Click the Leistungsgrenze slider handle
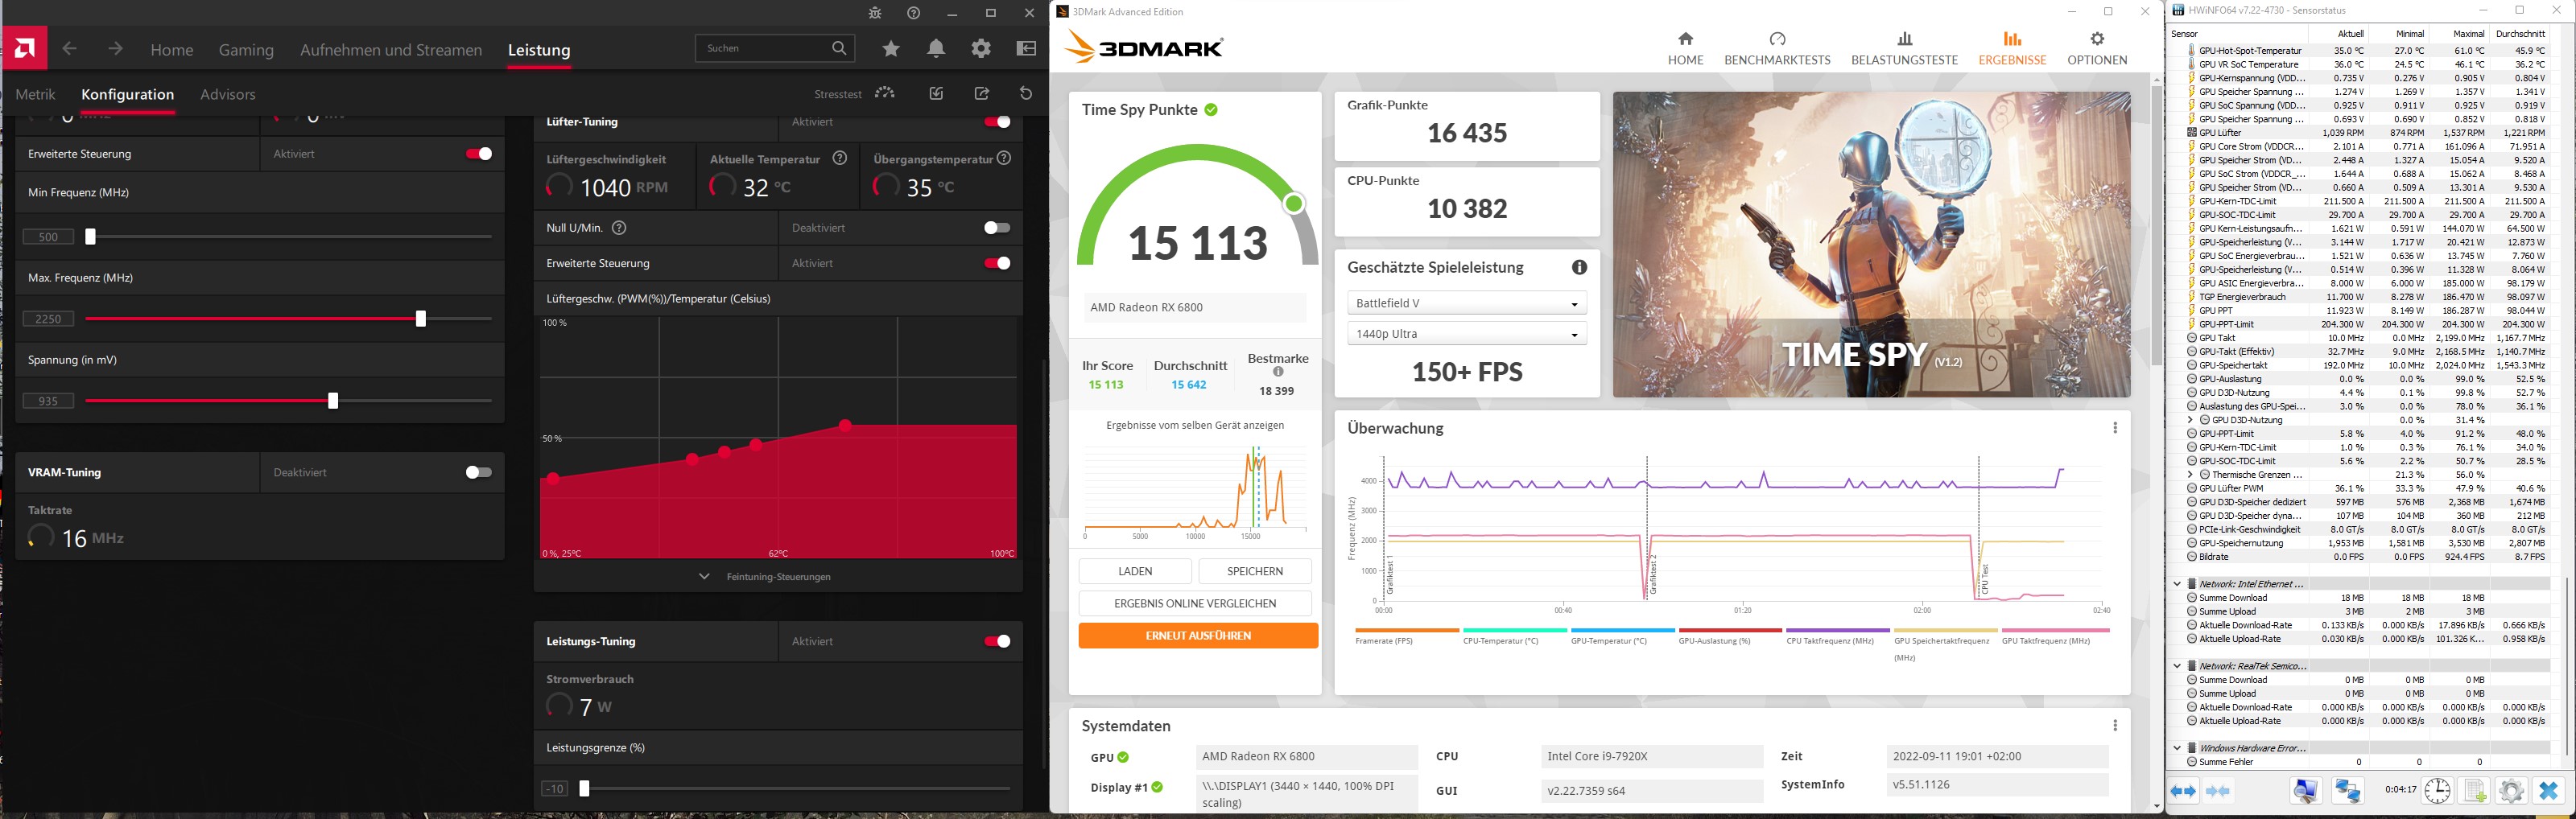 click(x=585, y=789)
